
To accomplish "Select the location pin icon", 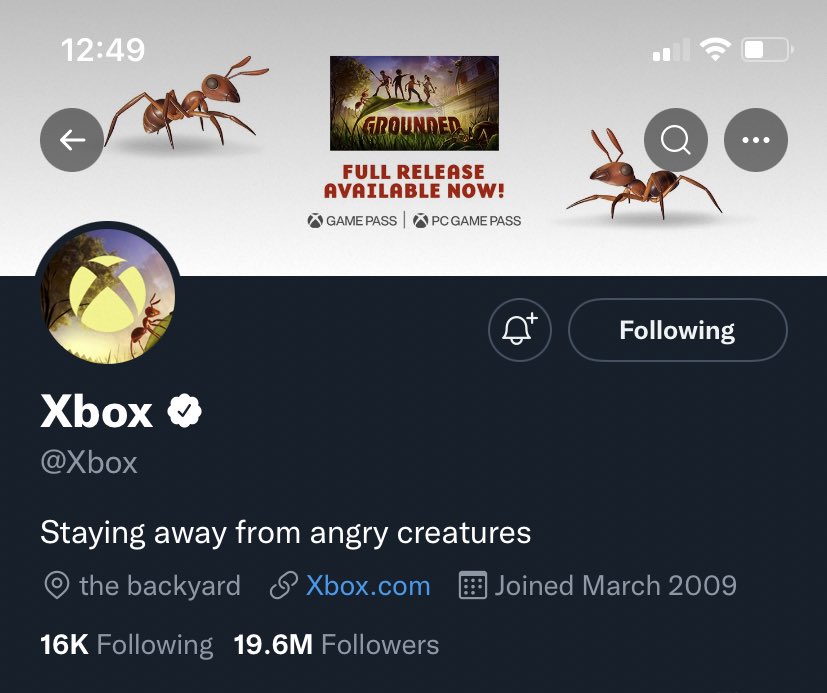I will (x=56, y=585).
